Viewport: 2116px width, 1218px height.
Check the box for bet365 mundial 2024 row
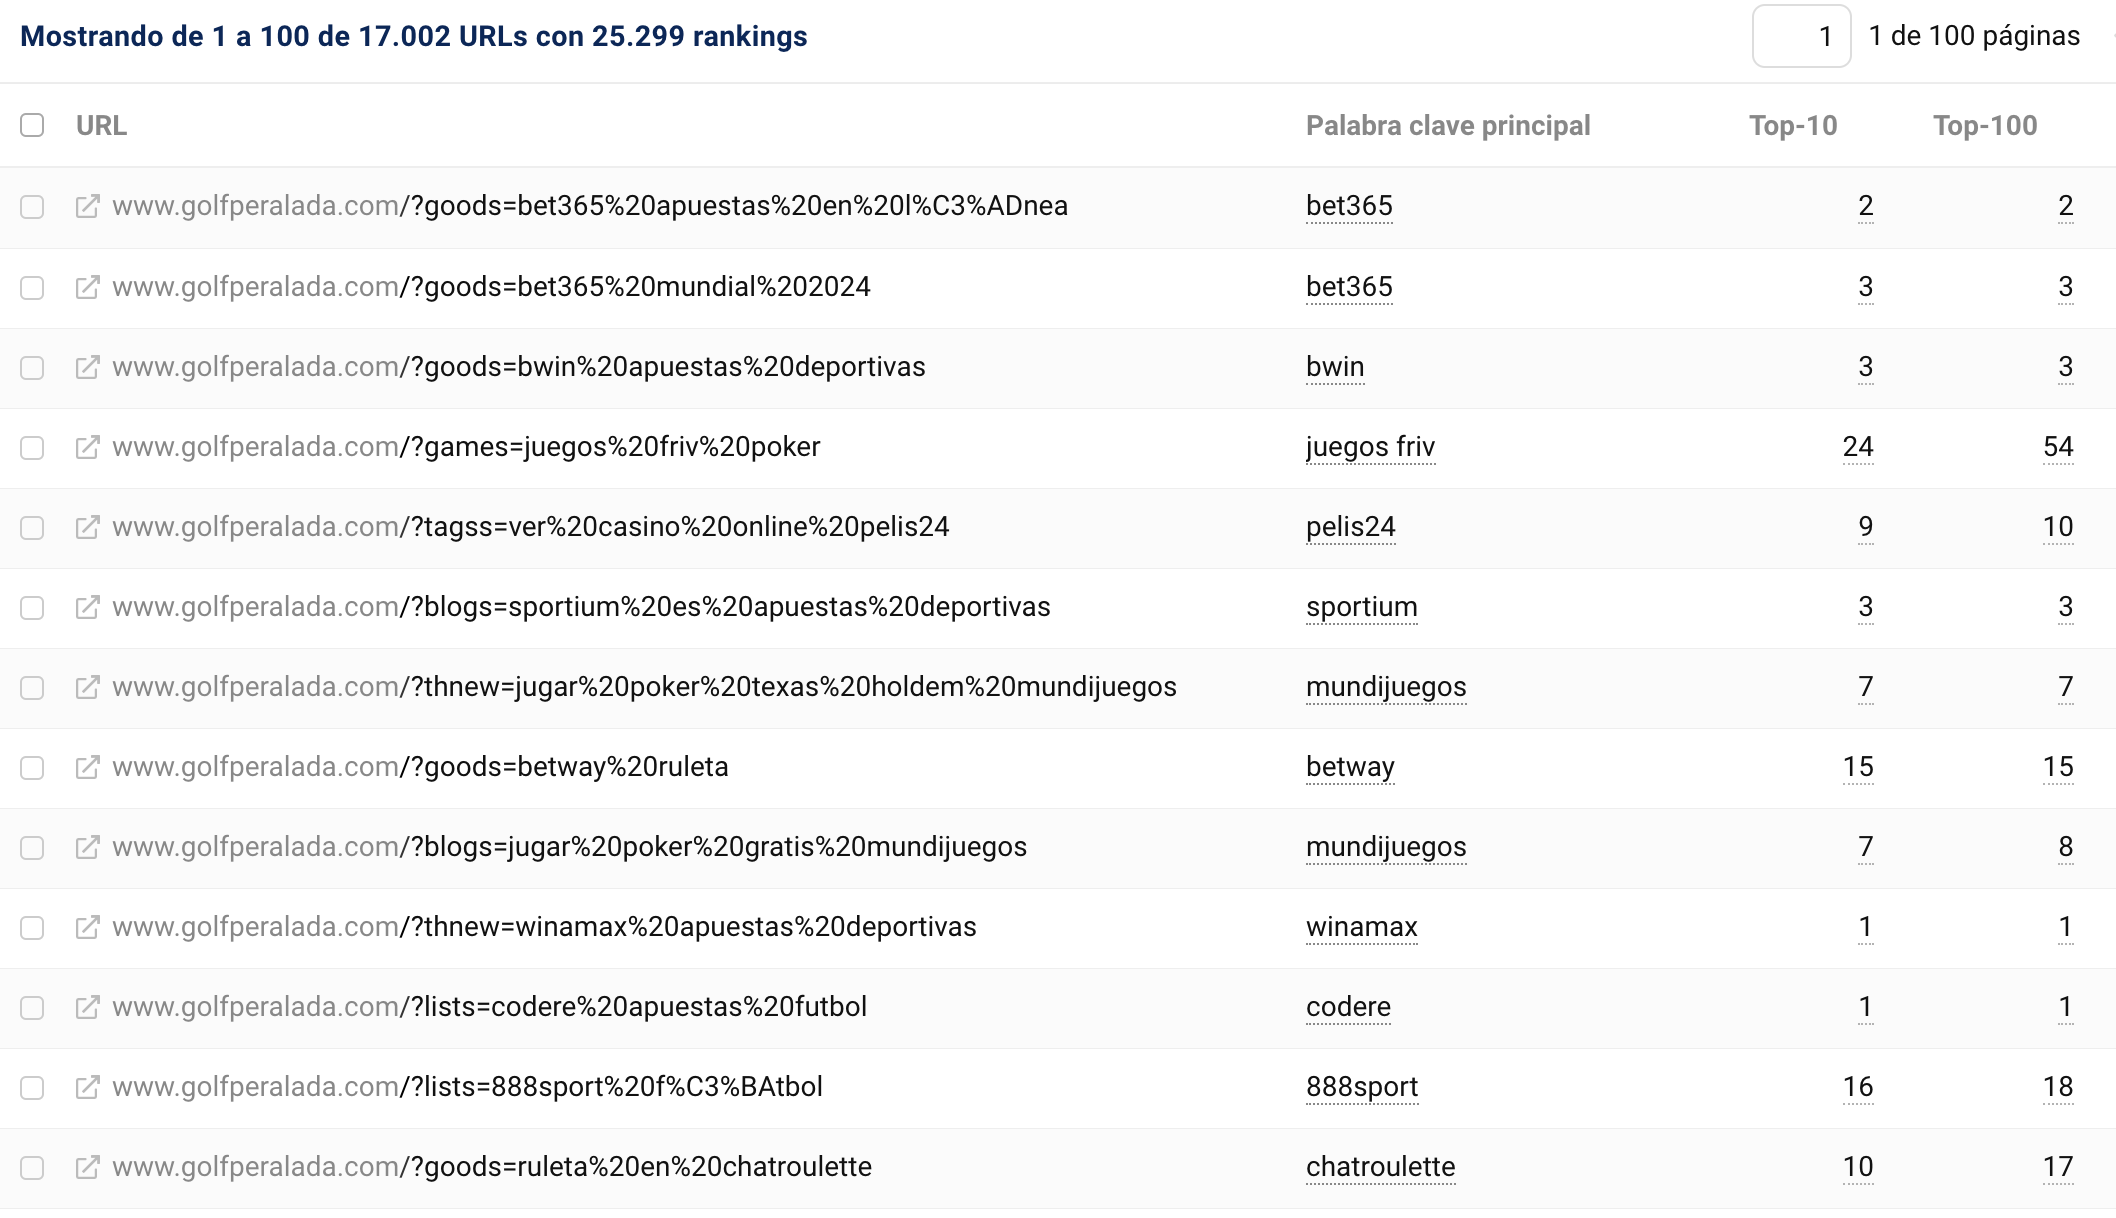click(x=32, y=288)
